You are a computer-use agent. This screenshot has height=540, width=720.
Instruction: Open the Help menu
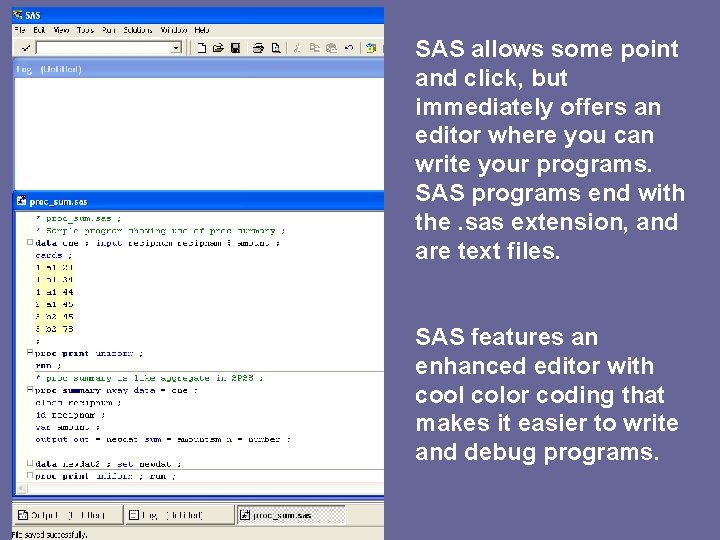tap(202, 30)
